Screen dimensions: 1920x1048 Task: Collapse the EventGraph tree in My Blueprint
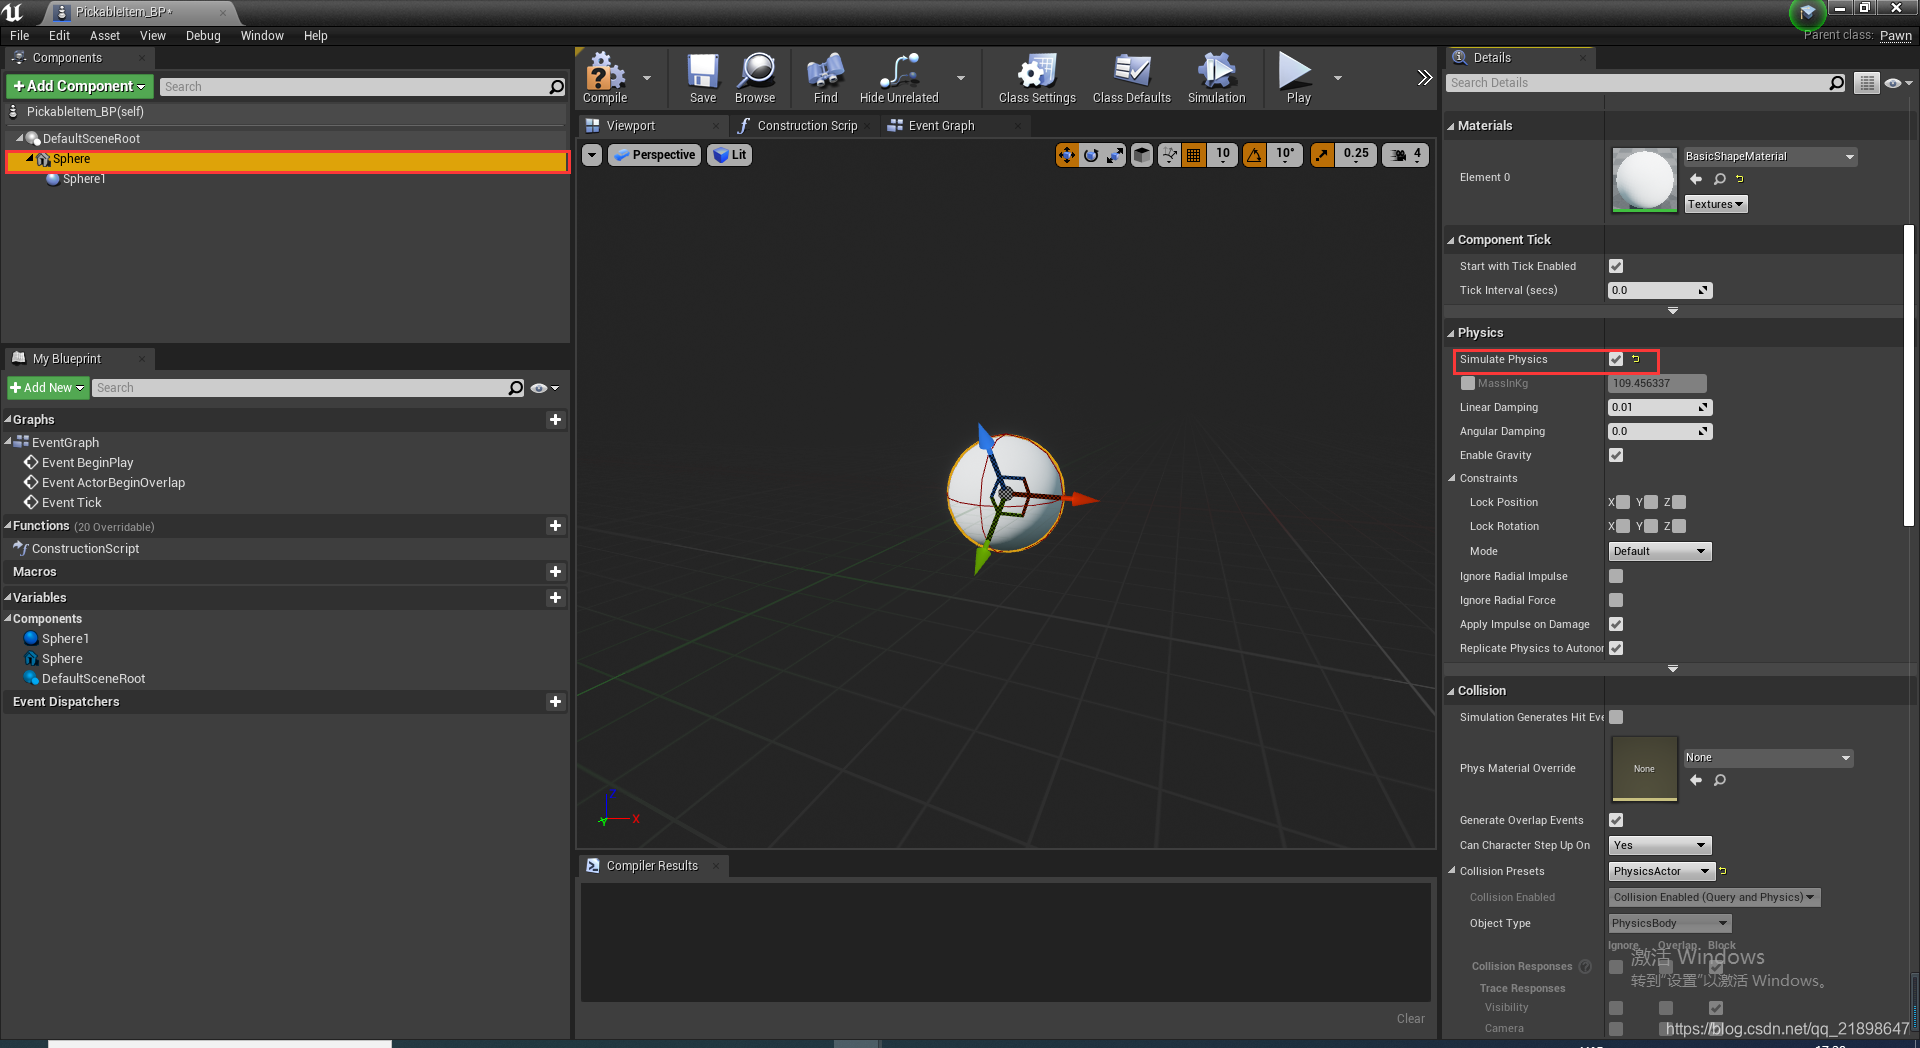[10, 442]
